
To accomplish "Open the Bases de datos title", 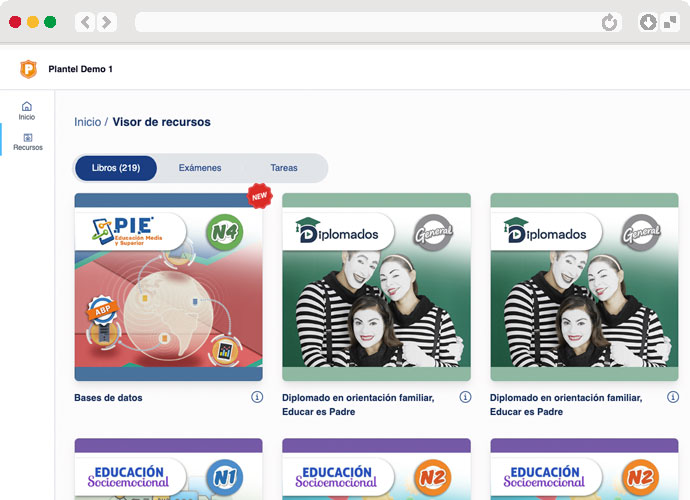I will [108, 398].
